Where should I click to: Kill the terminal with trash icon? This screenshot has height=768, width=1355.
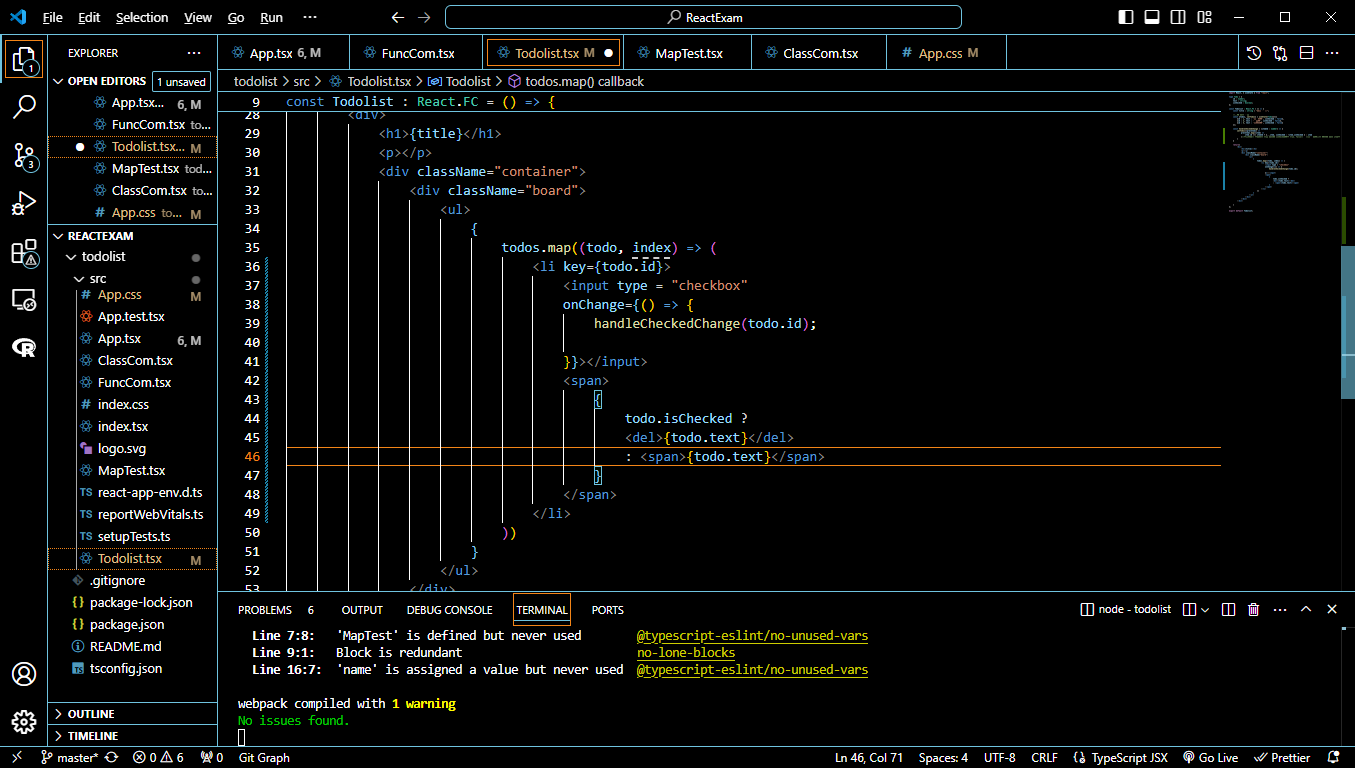click(1253, 609)
